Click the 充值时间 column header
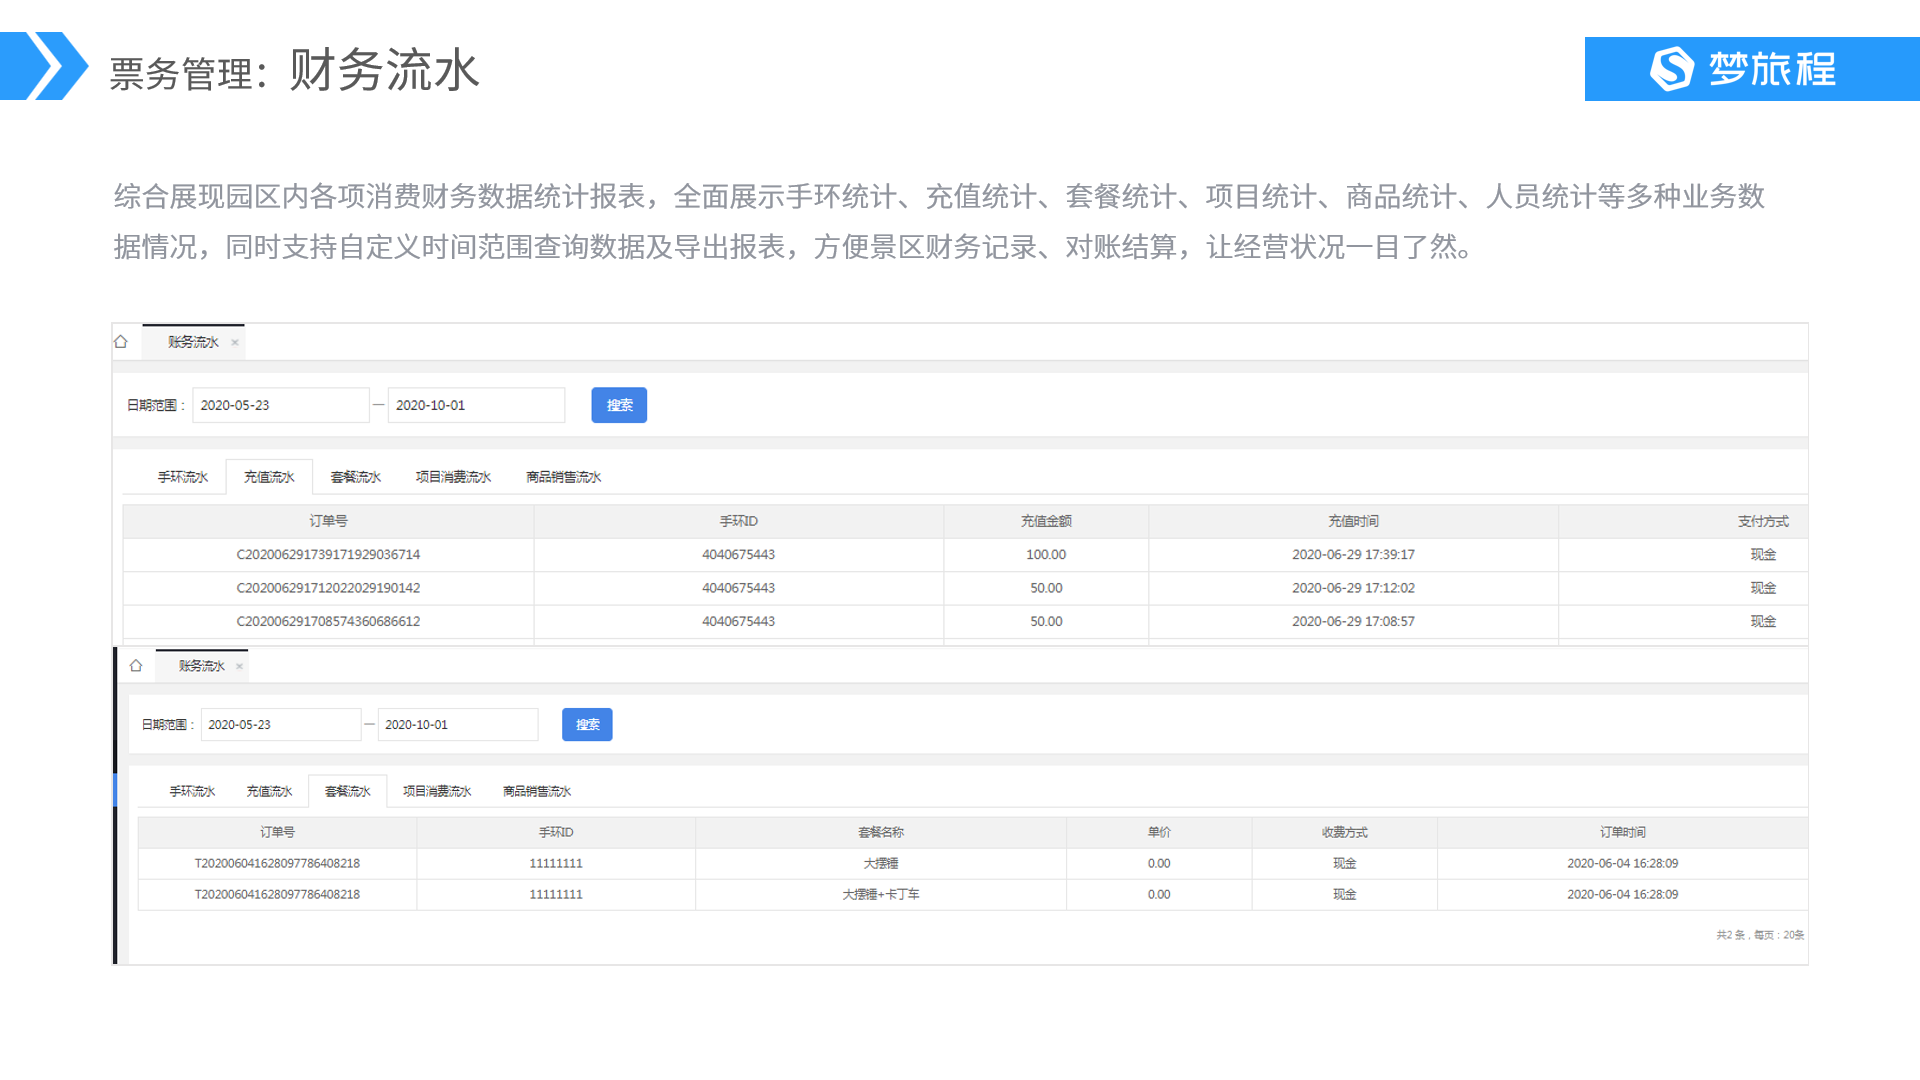 pyautogui.click(x=1353, y=521)
